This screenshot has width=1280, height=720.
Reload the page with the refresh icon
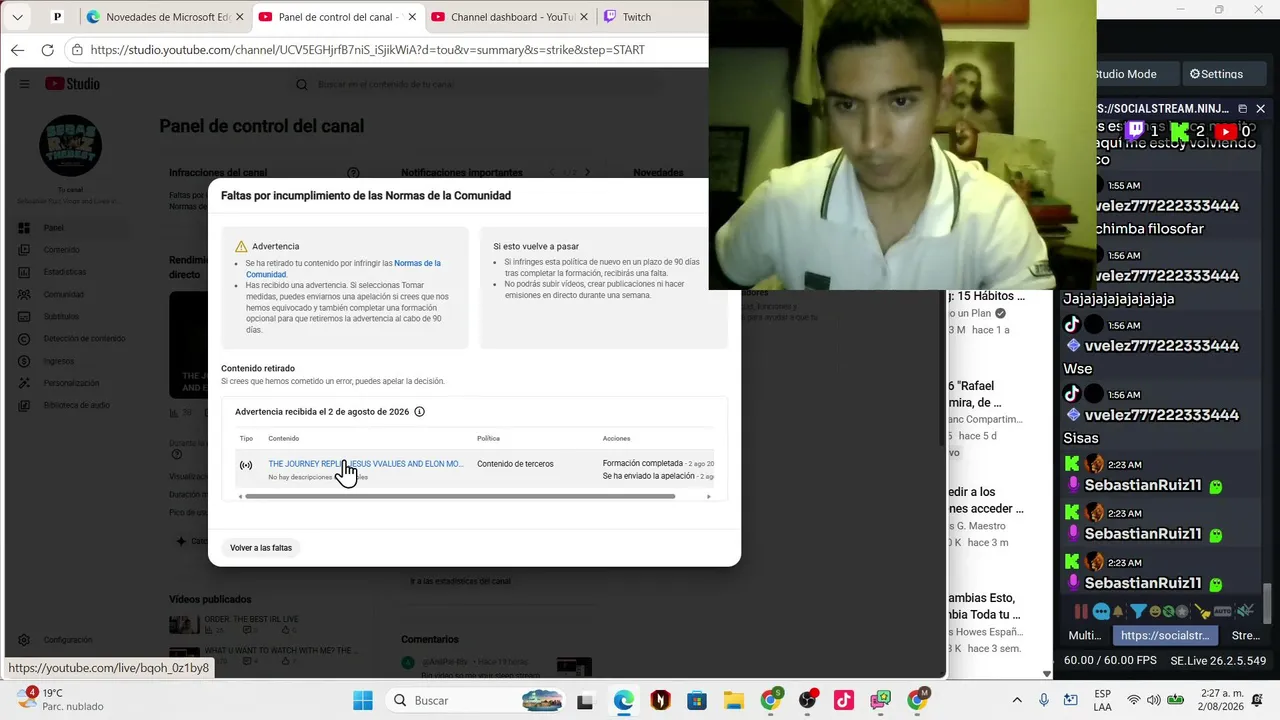tap(47, 50)
